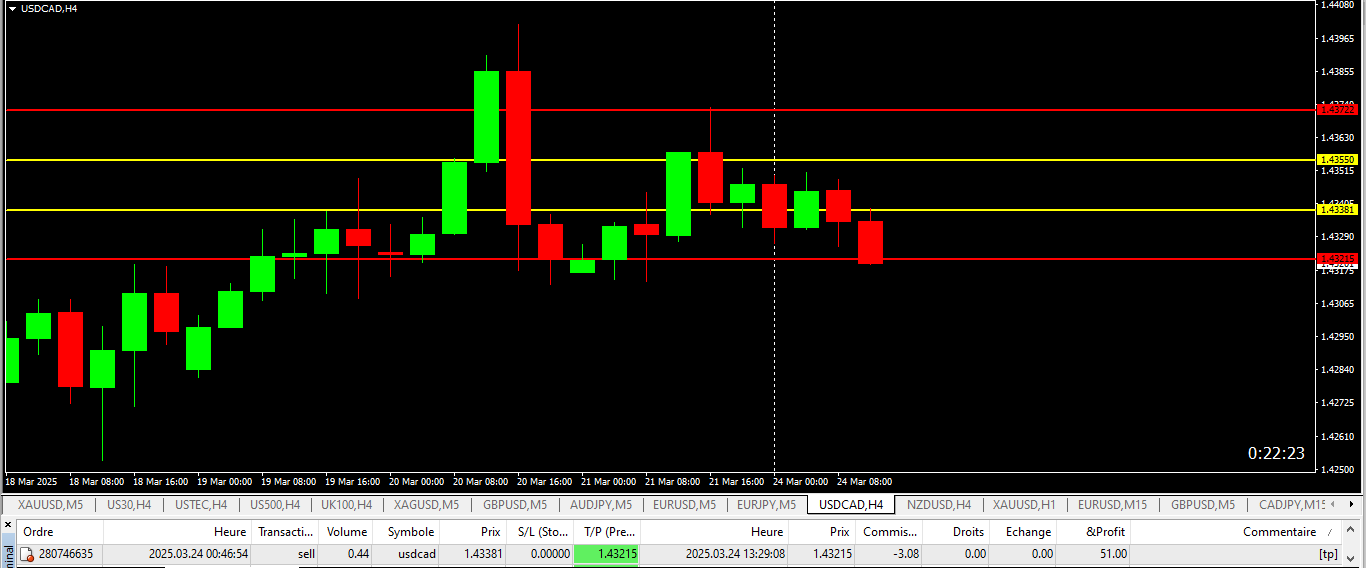Select the XAGUSD,M5 chart tab

[427, 505]
